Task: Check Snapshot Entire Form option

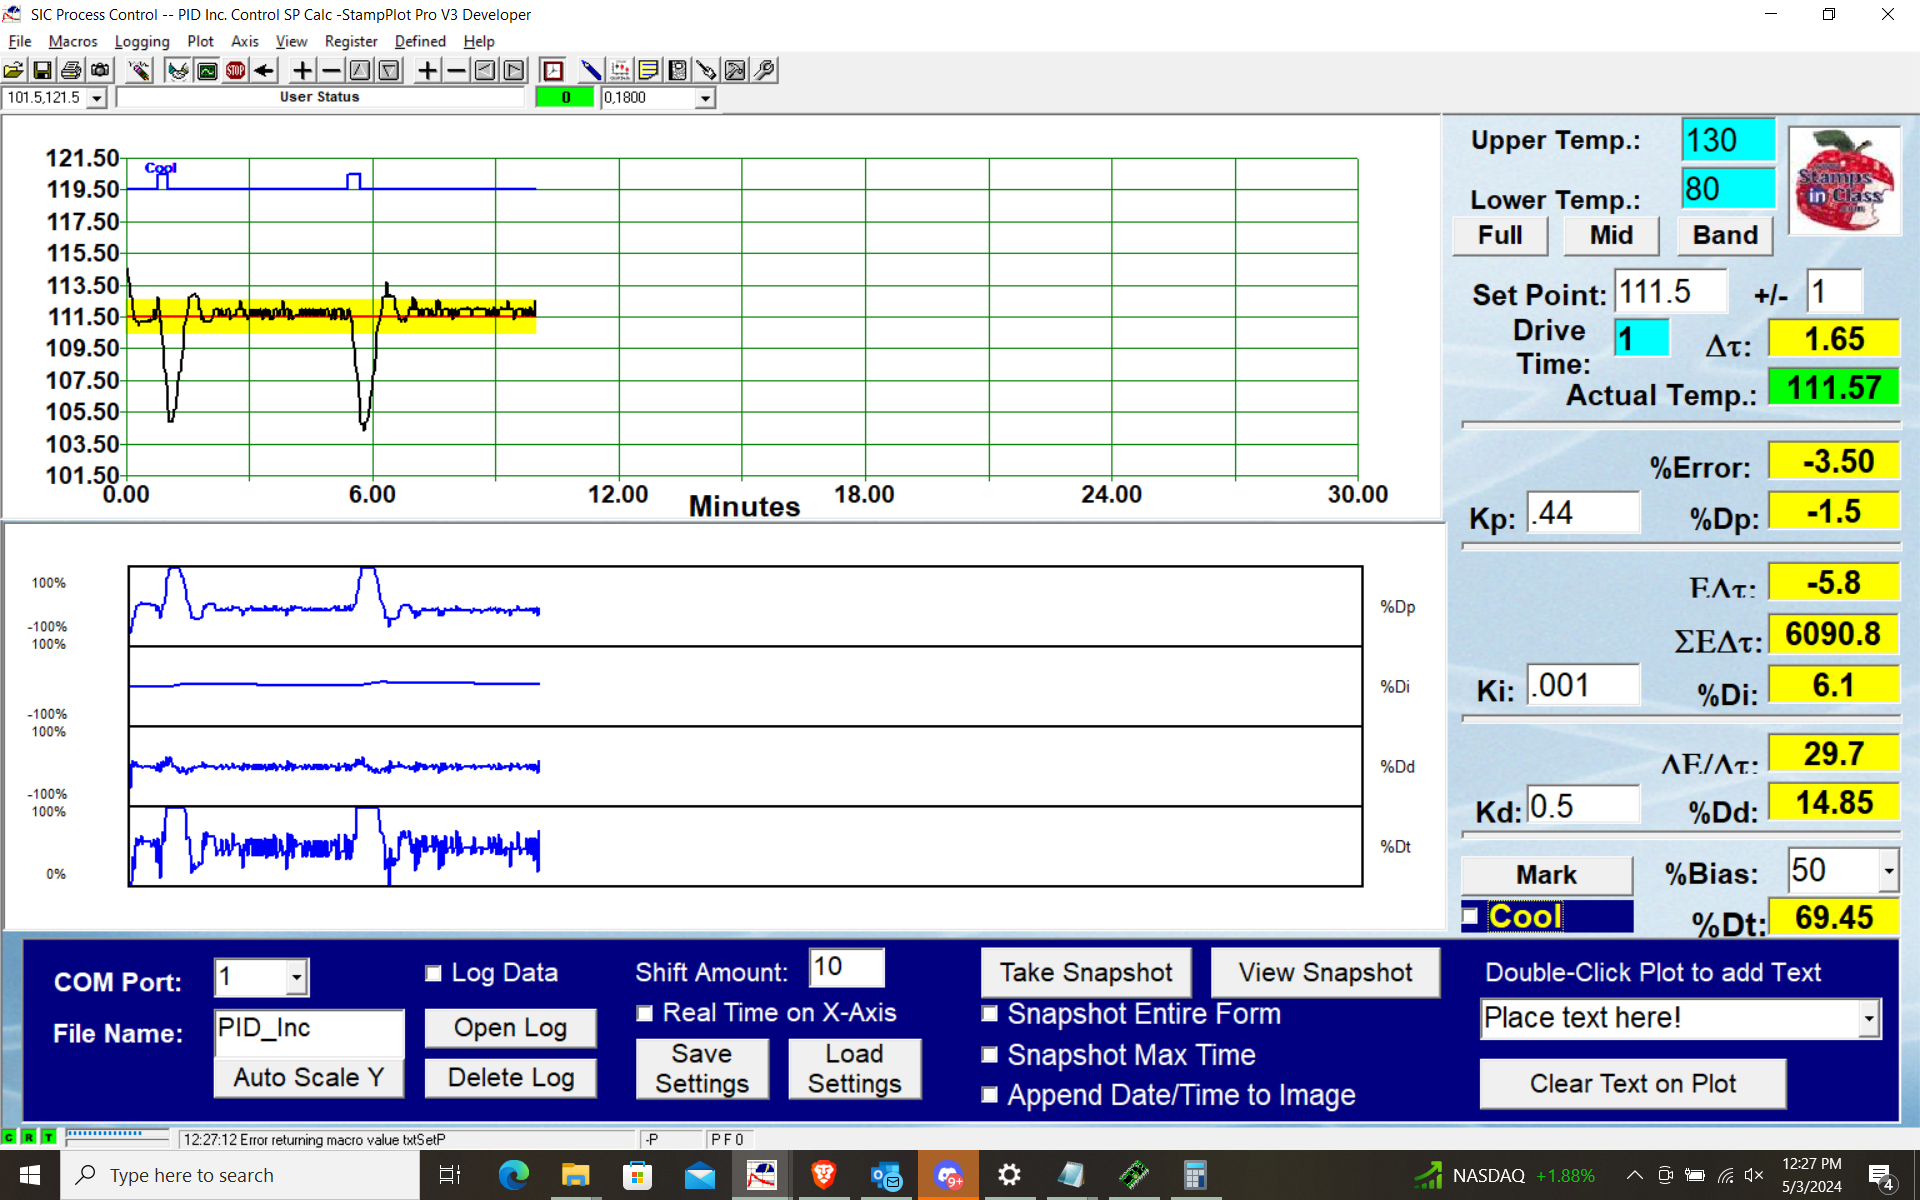Action: point(990,1014)
